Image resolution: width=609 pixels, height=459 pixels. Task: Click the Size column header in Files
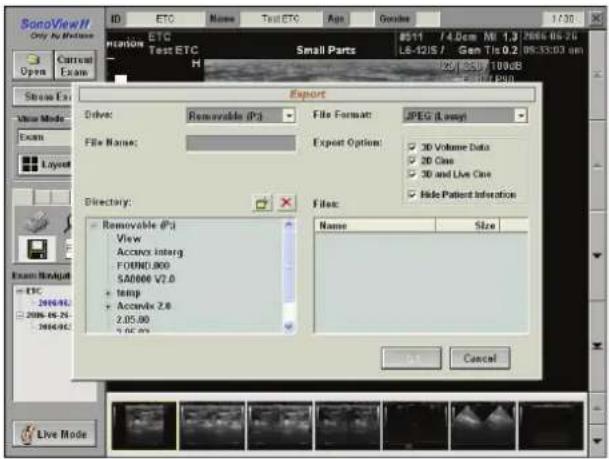pyautogui.click(x=468, y=226)
